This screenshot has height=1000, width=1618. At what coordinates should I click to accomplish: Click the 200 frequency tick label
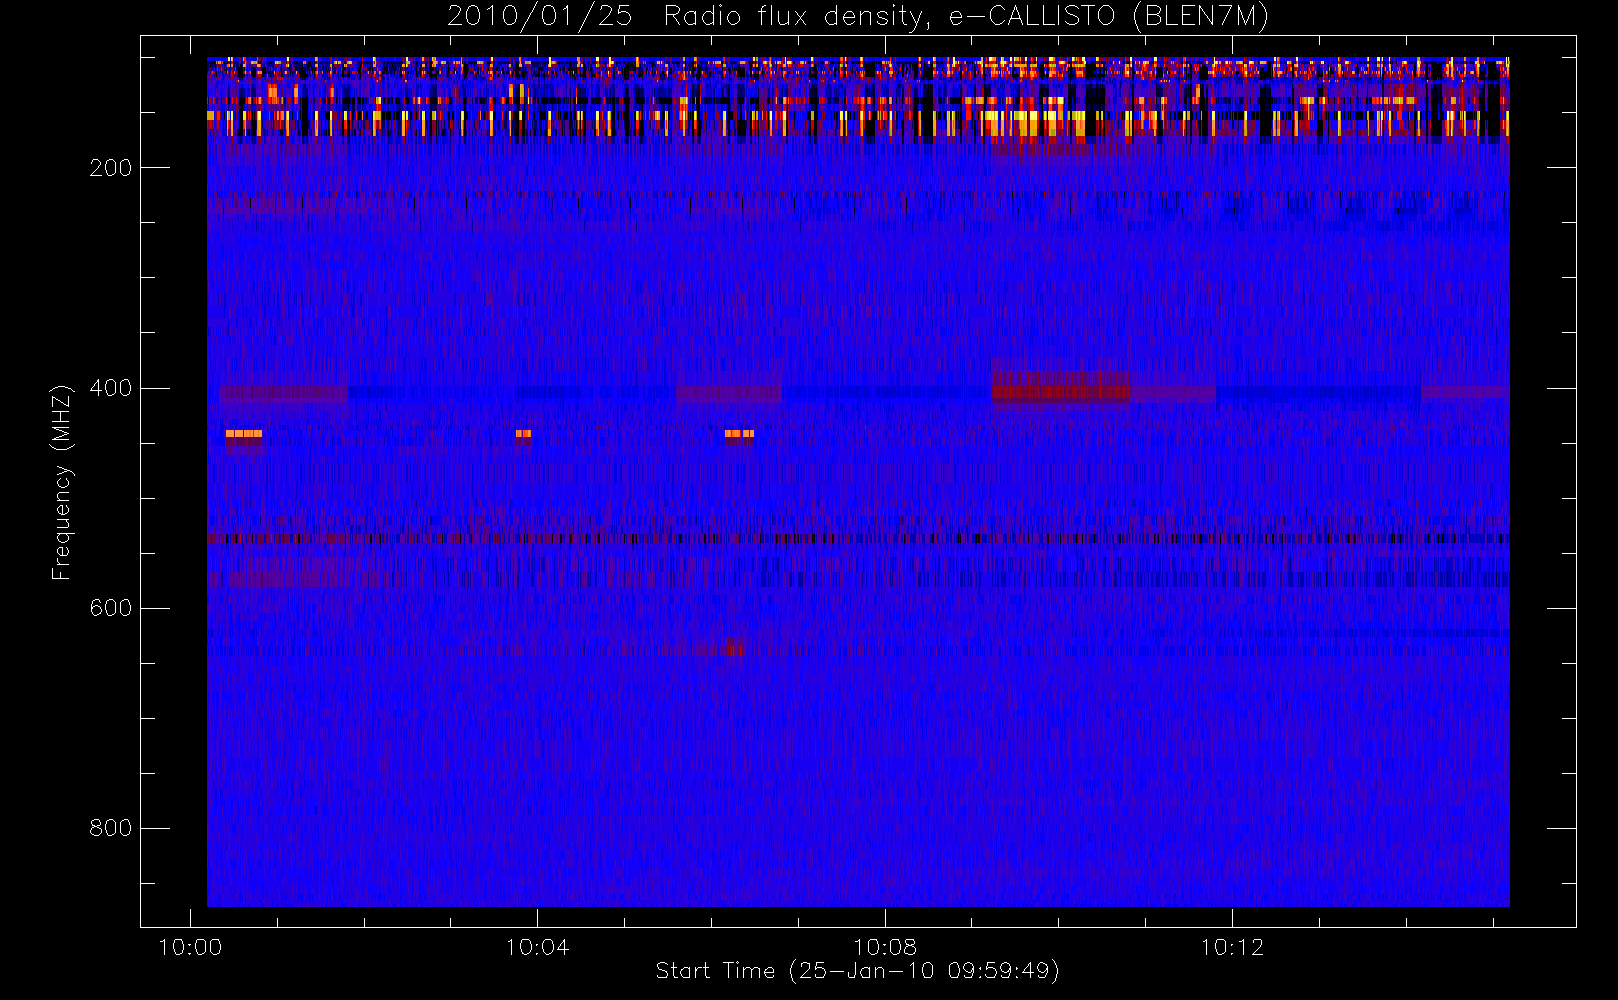click(111, 168)
